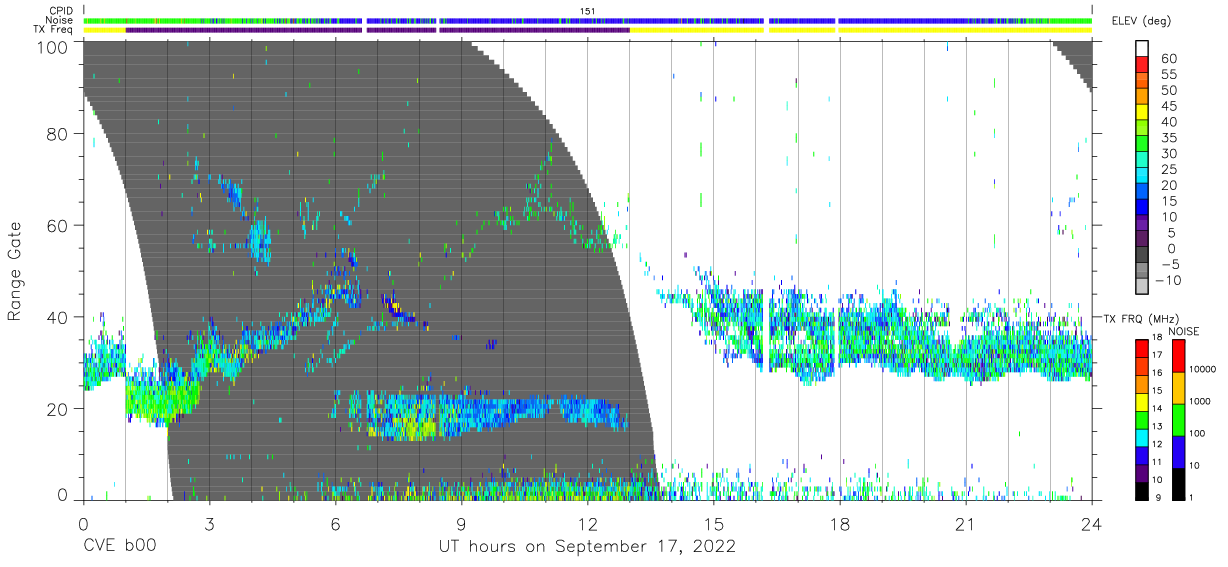Click the CPID value '151' above the plot
Image resolution: width=1228 pixels, height=567 pixels.
(588, 11)
